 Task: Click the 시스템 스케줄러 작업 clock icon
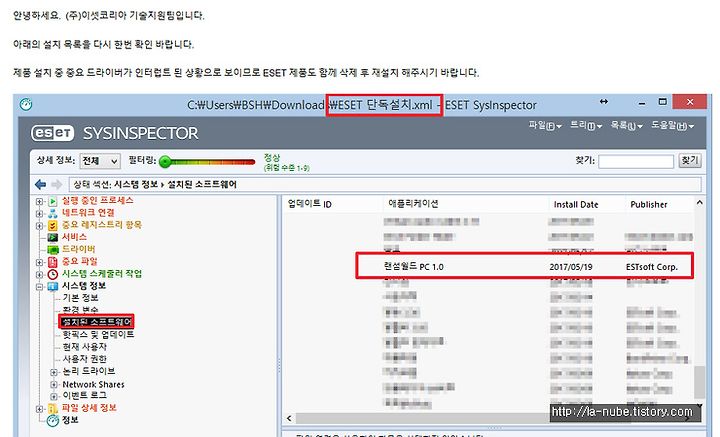tap(53, 274)
